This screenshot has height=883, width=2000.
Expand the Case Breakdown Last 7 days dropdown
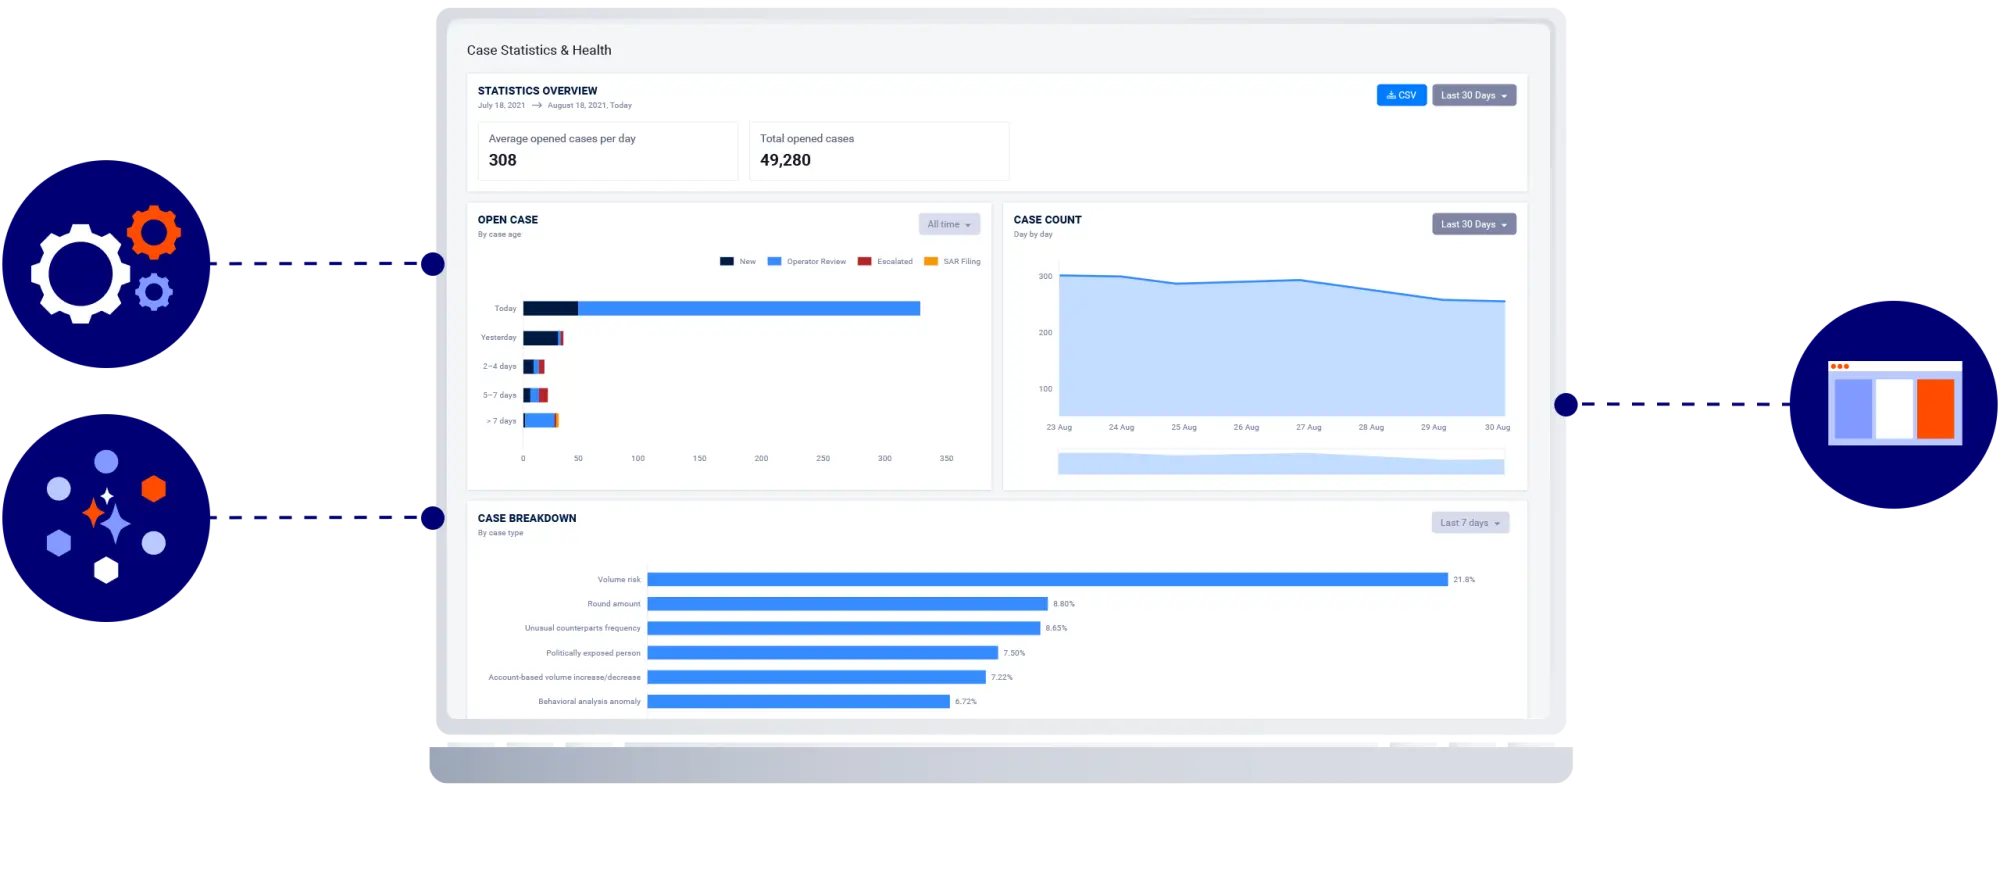click(x=1470, y=523)
